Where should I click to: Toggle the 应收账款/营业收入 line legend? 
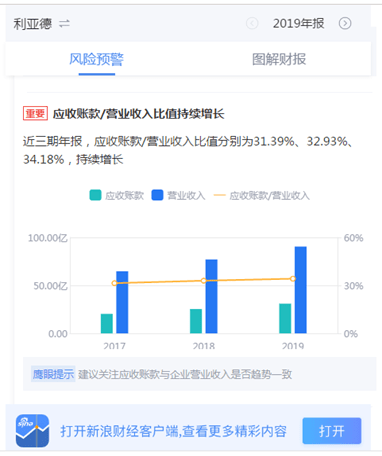[261, 195]
